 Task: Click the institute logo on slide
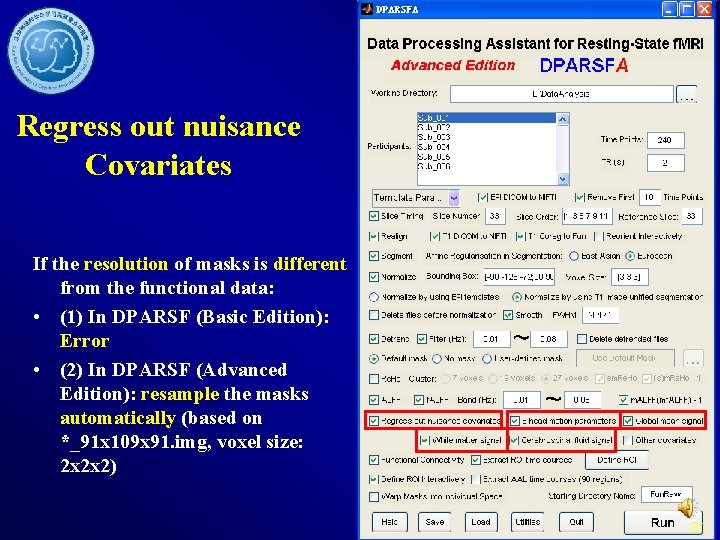point(51,51)
